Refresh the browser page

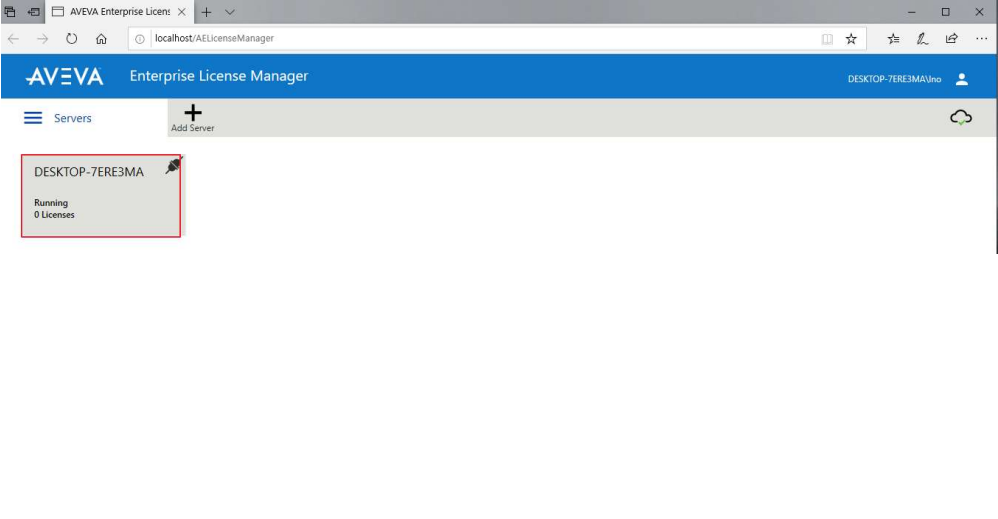point(71,38)
